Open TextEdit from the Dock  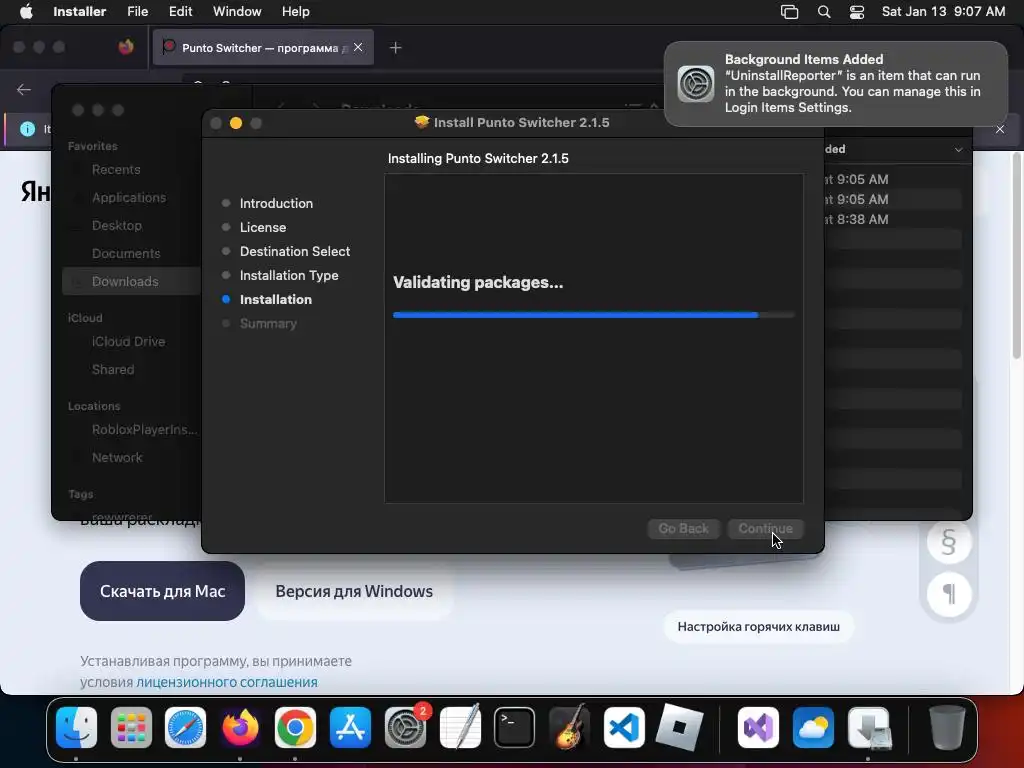coord(460,728)
